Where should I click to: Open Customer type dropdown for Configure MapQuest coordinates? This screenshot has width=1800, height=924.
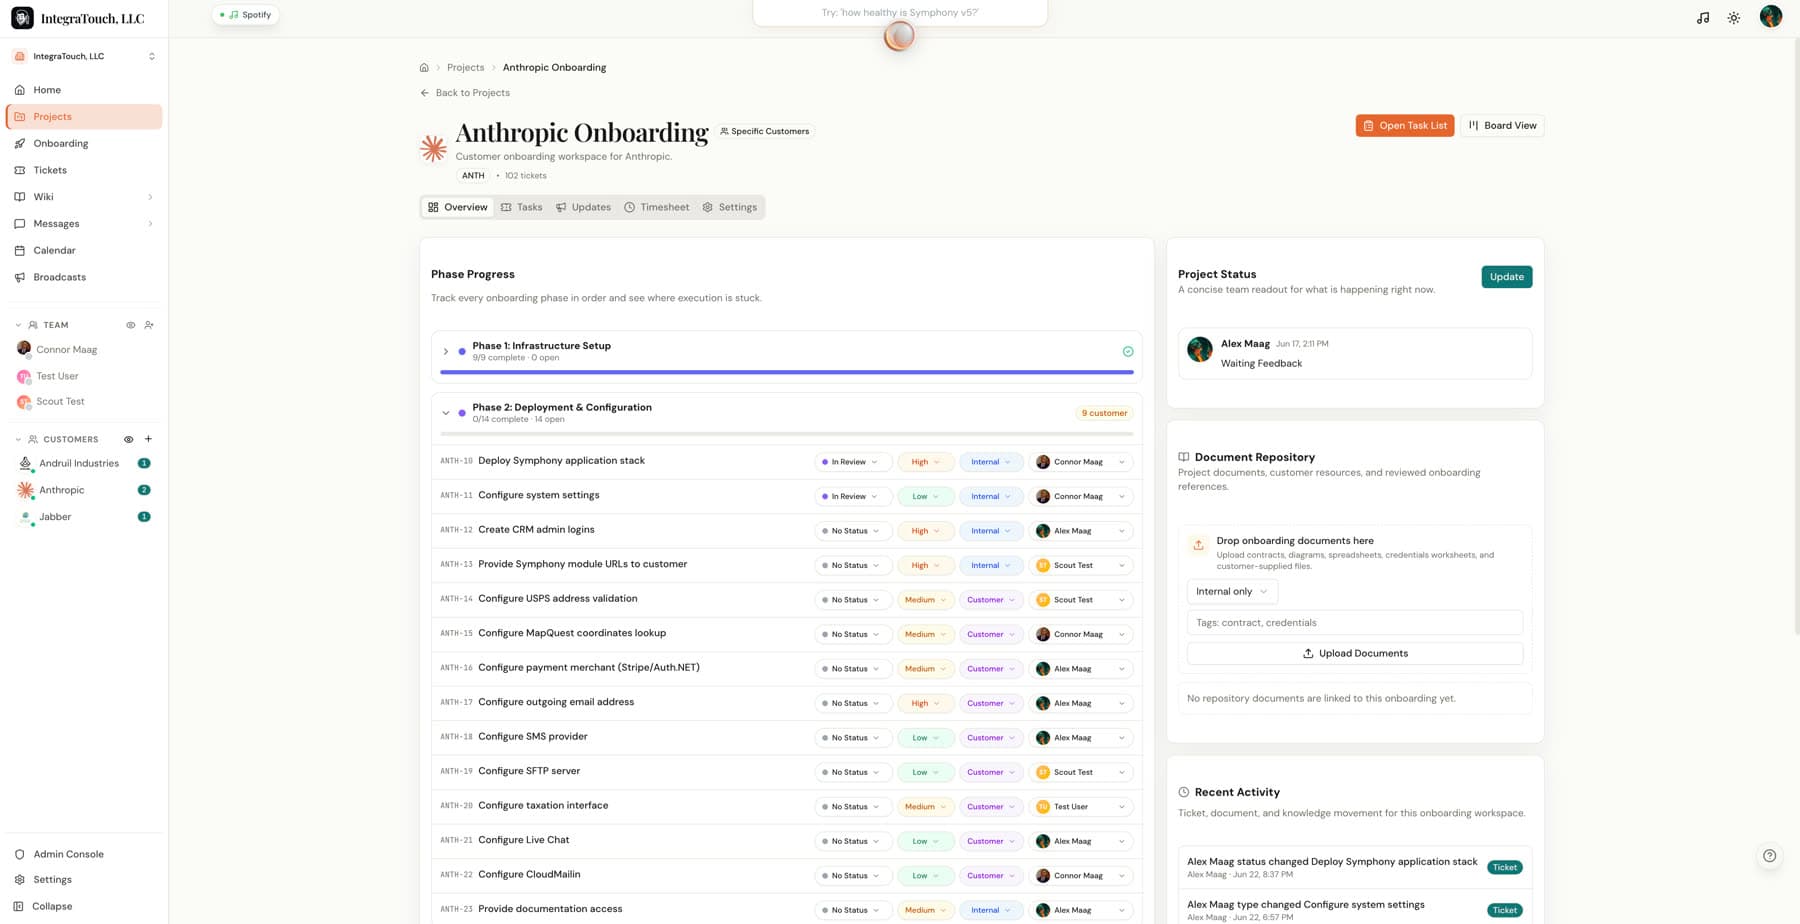click(991, 635)
